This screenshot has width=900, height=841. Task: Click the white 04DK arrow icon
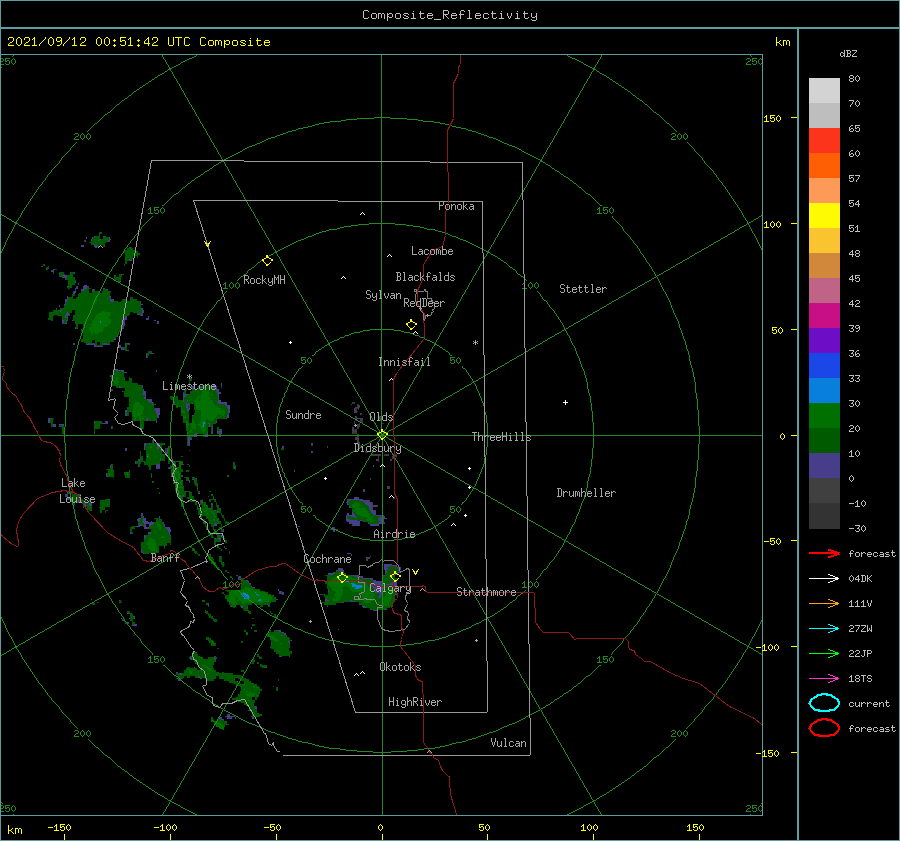(x=824, y=579)
